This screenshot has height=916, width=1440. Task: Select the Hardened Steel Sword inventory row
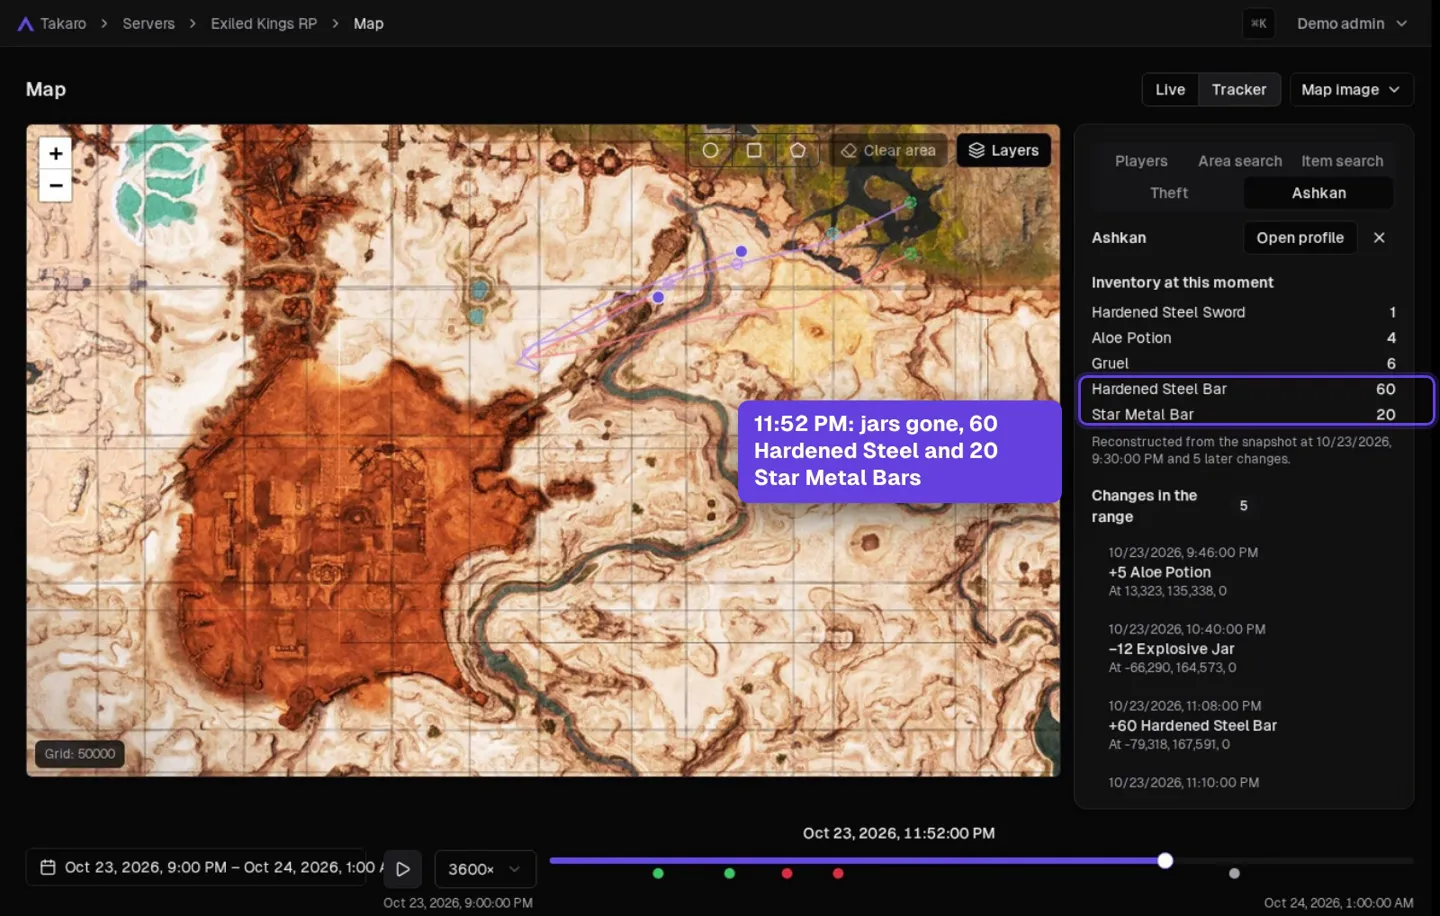pyautogui.click(x=1243, y=312)
